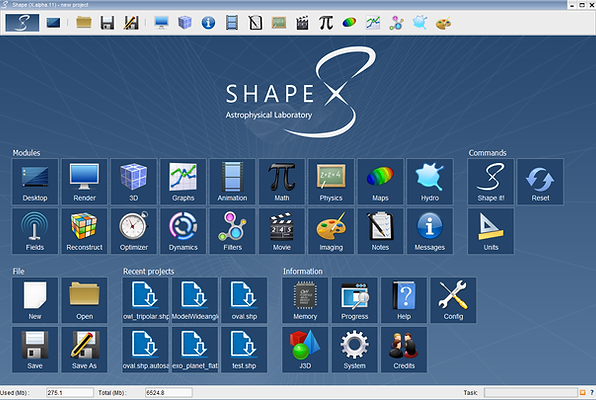The image size is (596, 400).
Task: Create a New project file
Action: coord(35,300)
